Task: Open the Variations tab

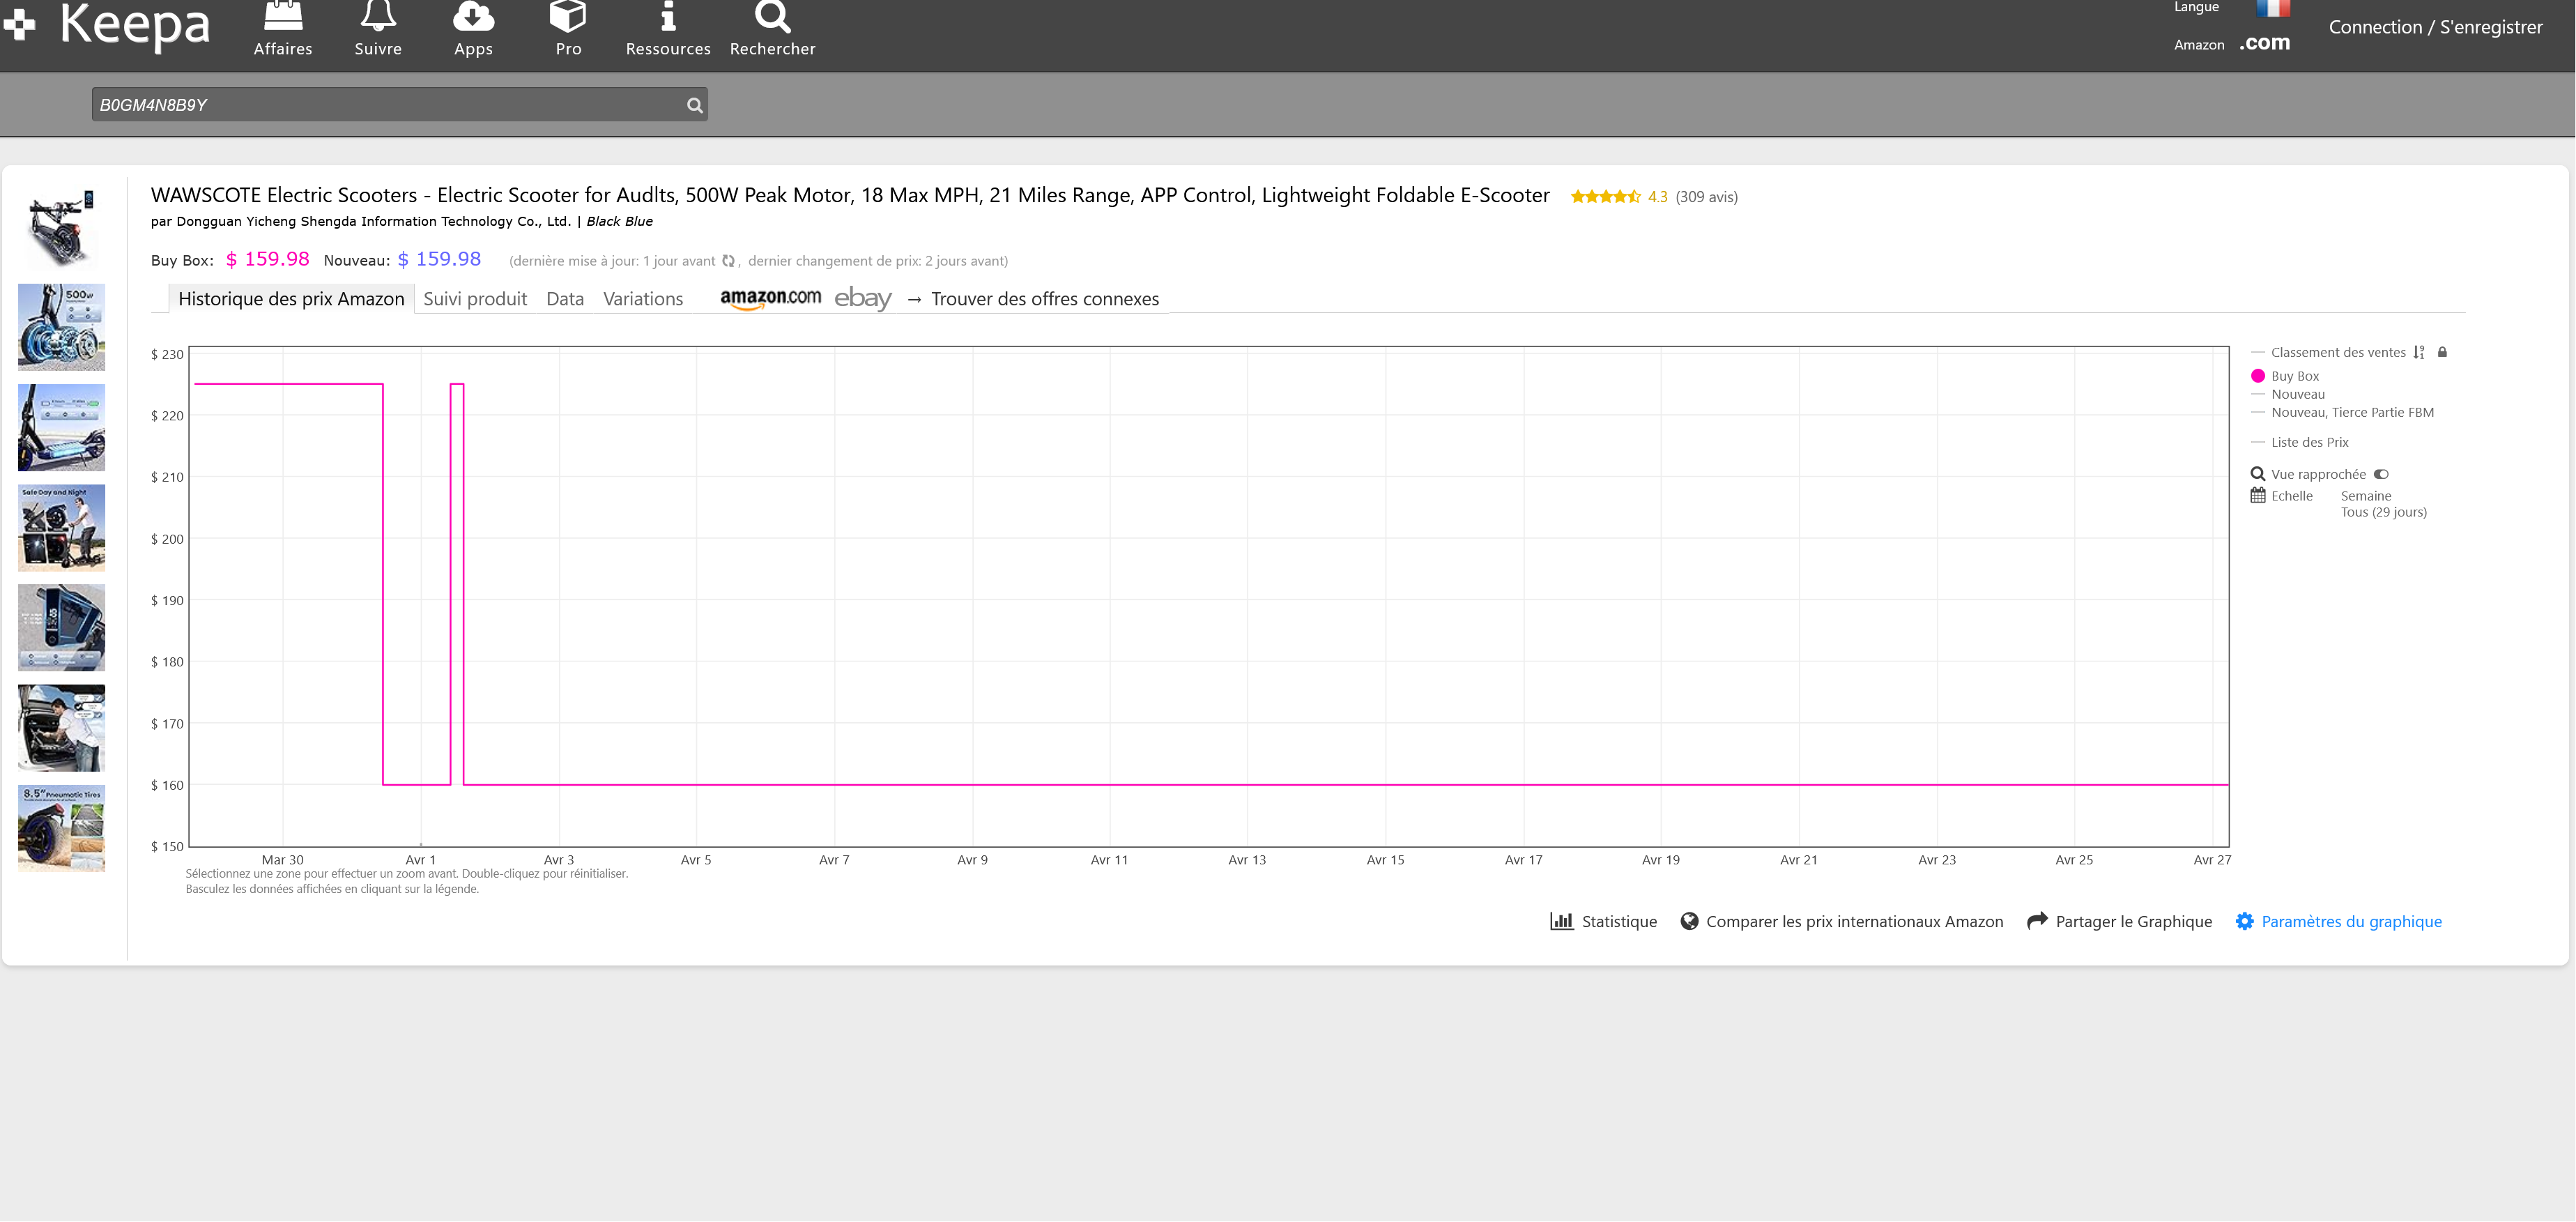Action: coord(643,299)
